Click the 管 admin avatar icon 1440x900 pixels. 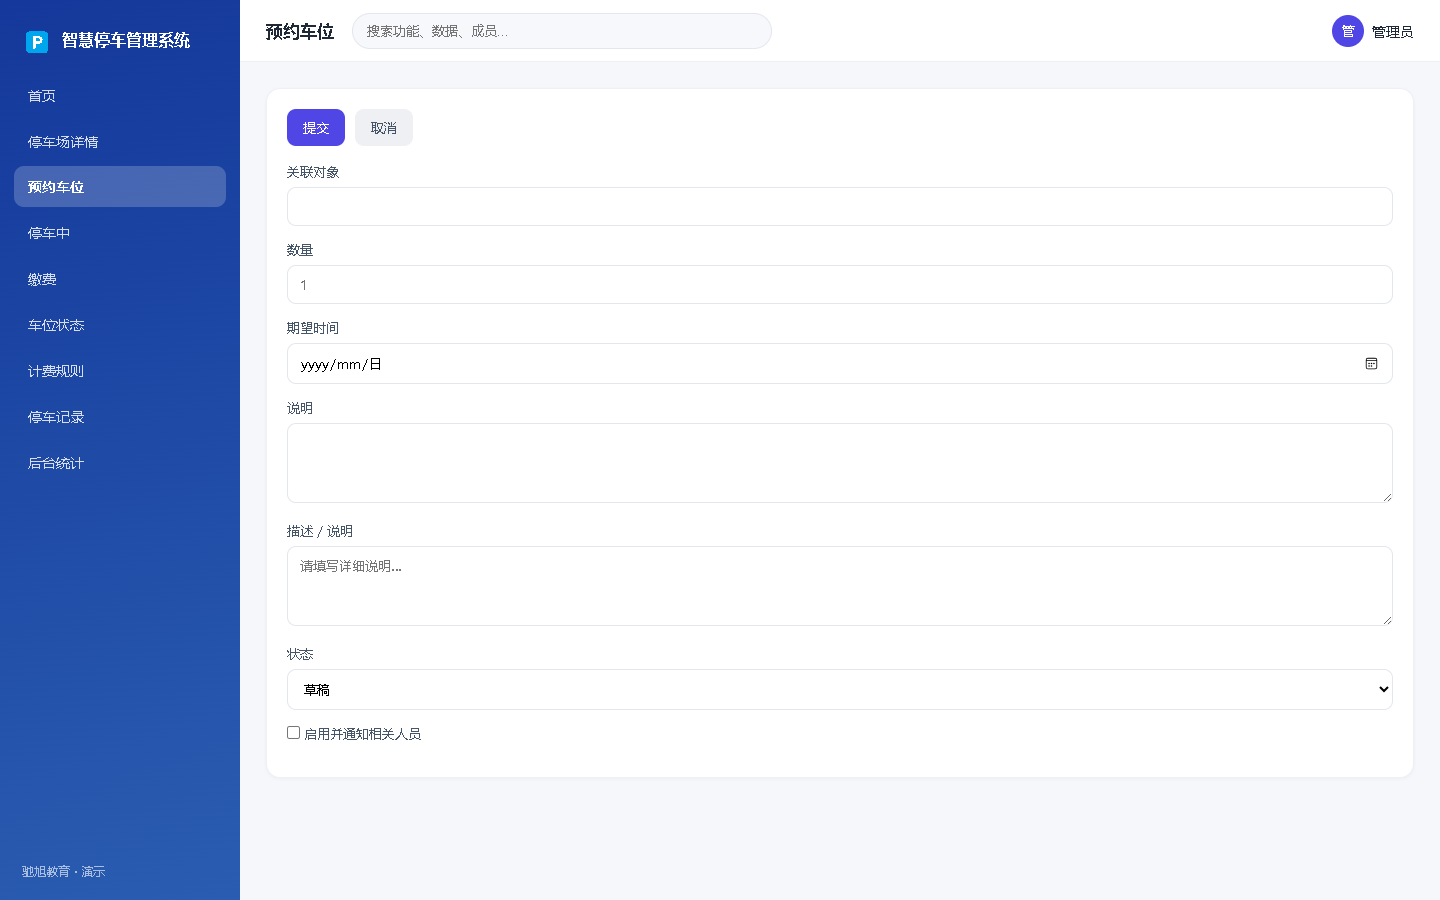pos(1348,31)
